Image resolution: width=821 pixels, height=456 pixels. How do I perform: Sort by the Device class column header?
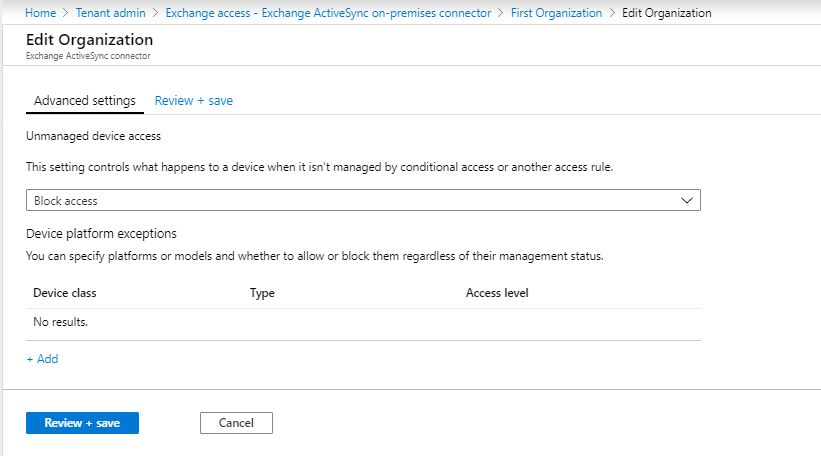click(65, 293)
